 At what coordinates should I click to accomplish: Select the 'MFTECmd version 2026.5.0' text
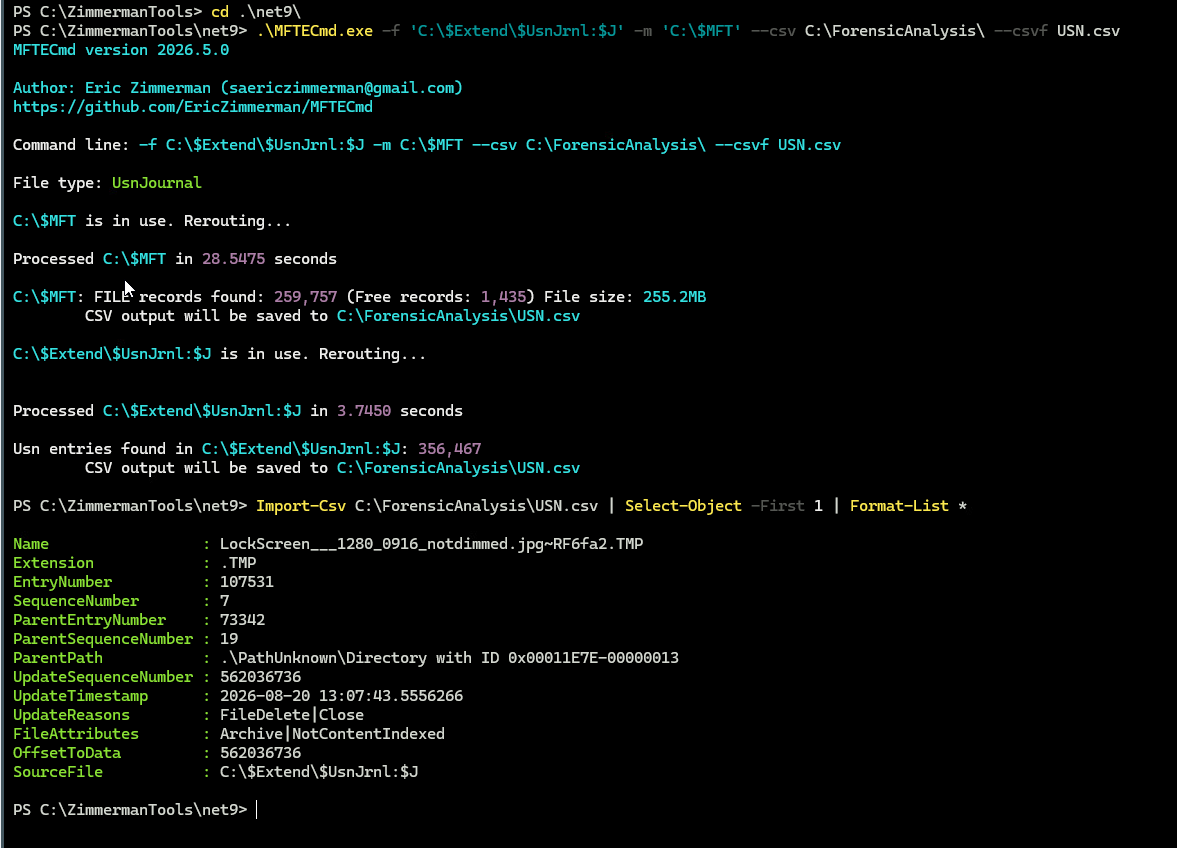pos(121,50)
